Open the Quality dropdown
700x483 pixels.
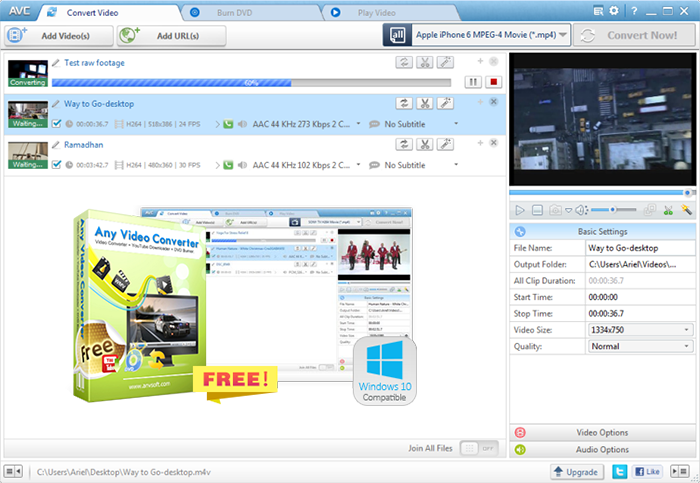pyautogui.click(x=640, y=346)
